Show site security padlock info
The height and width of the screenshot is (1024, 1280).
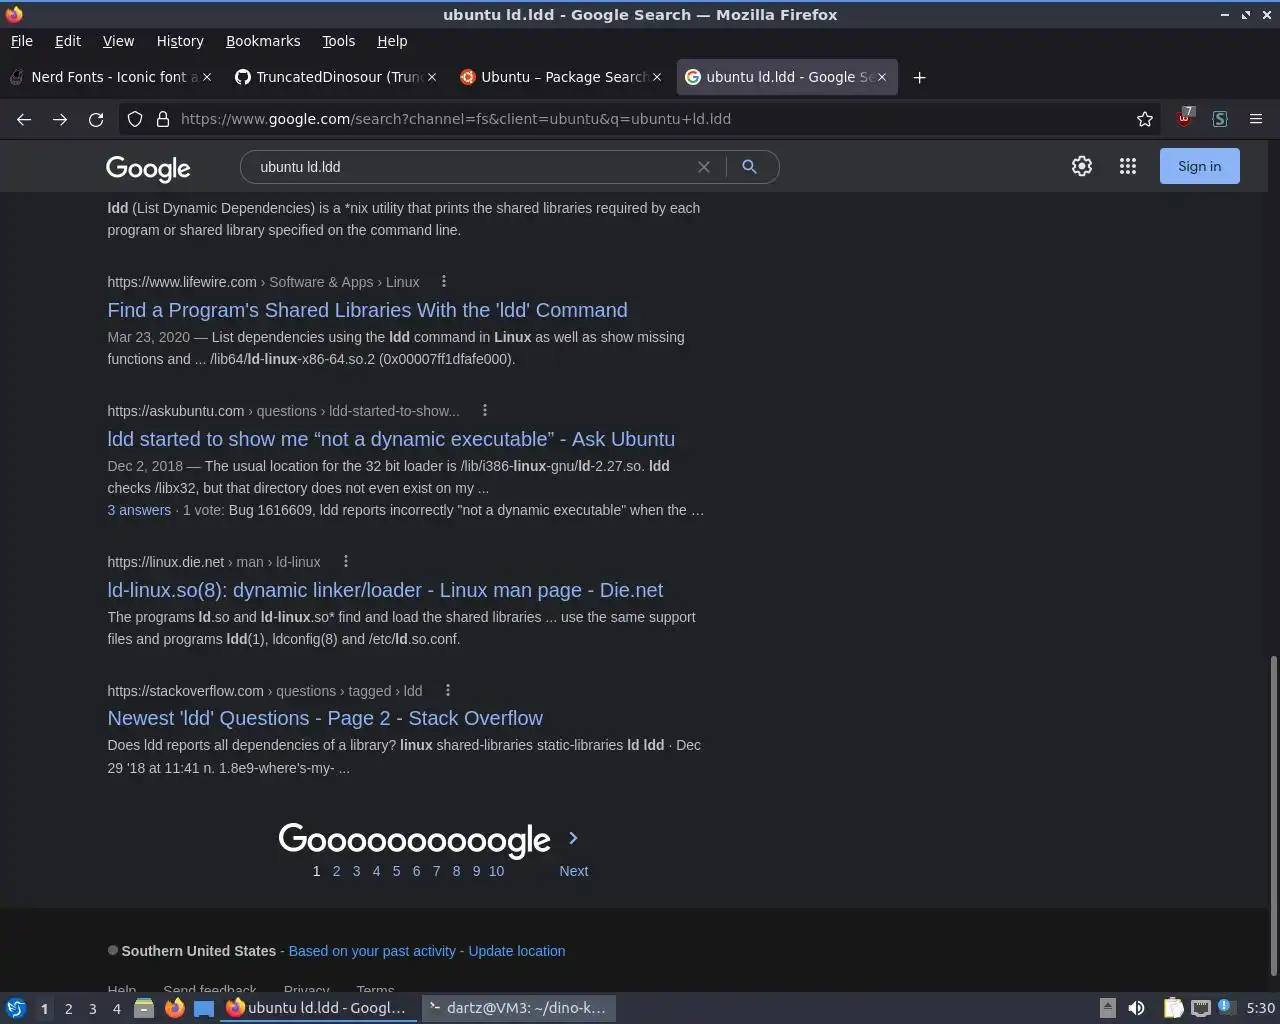tap(163, 119)
